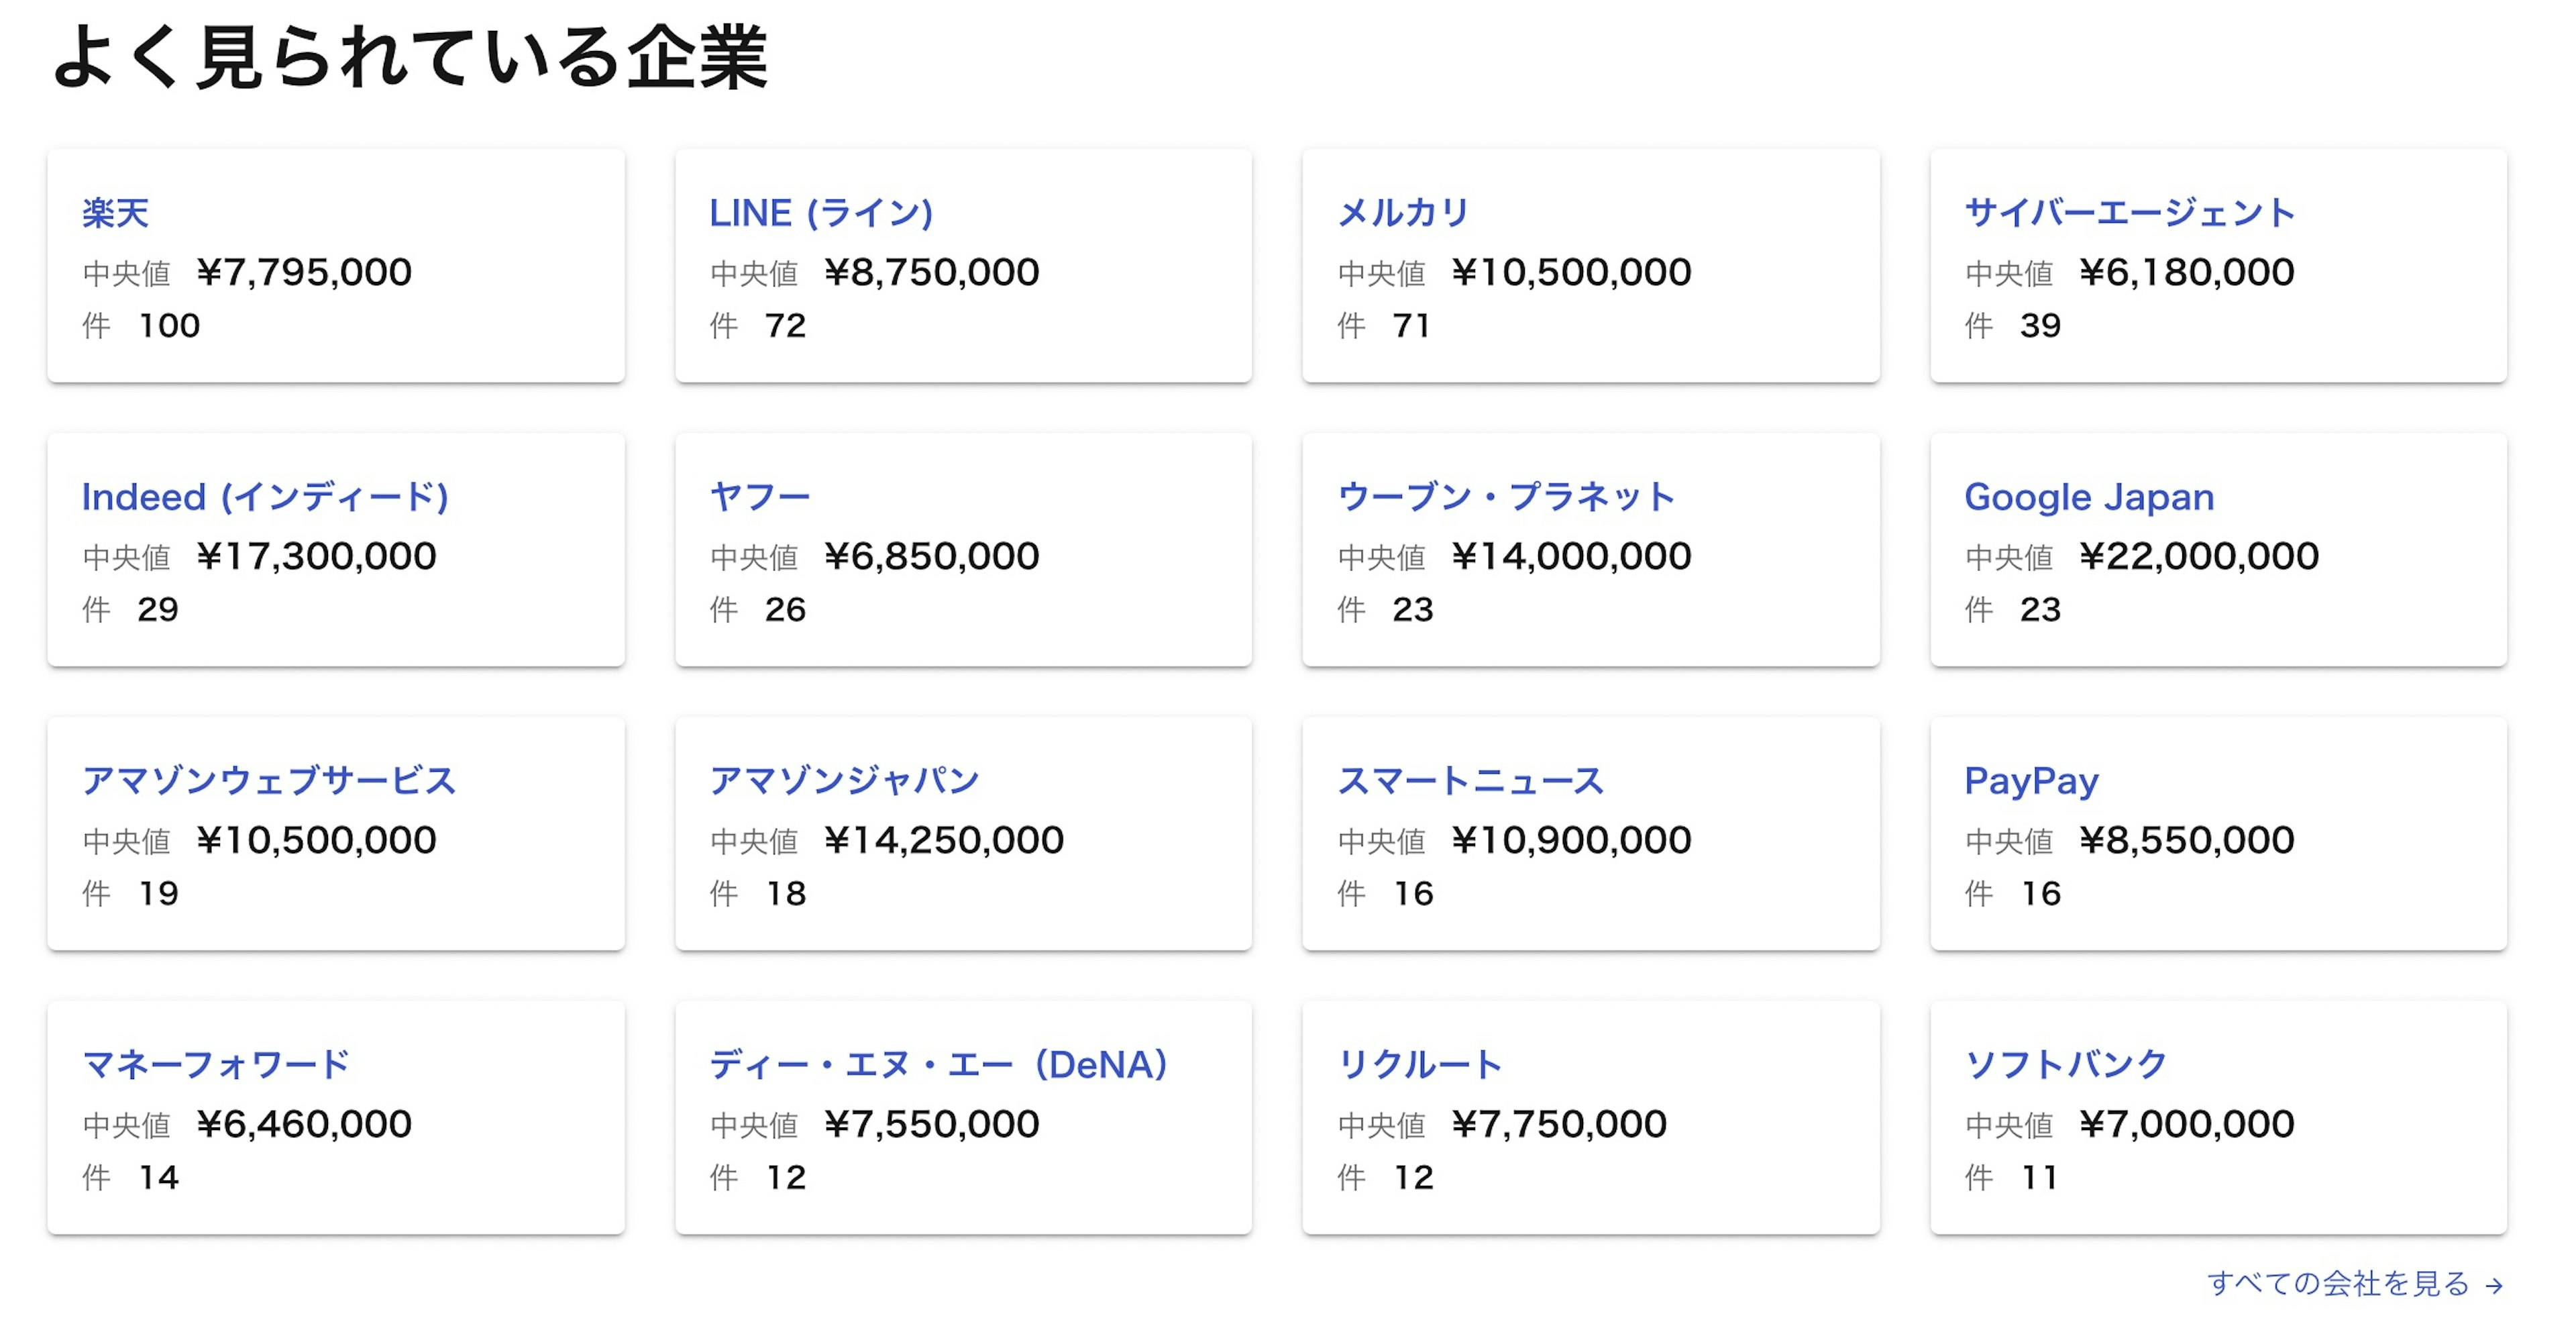Open アマゾンウェブサービス company link
The height and width of the screenshot is (1320, 2576).
pyautogui.click(x=269, y=781)
